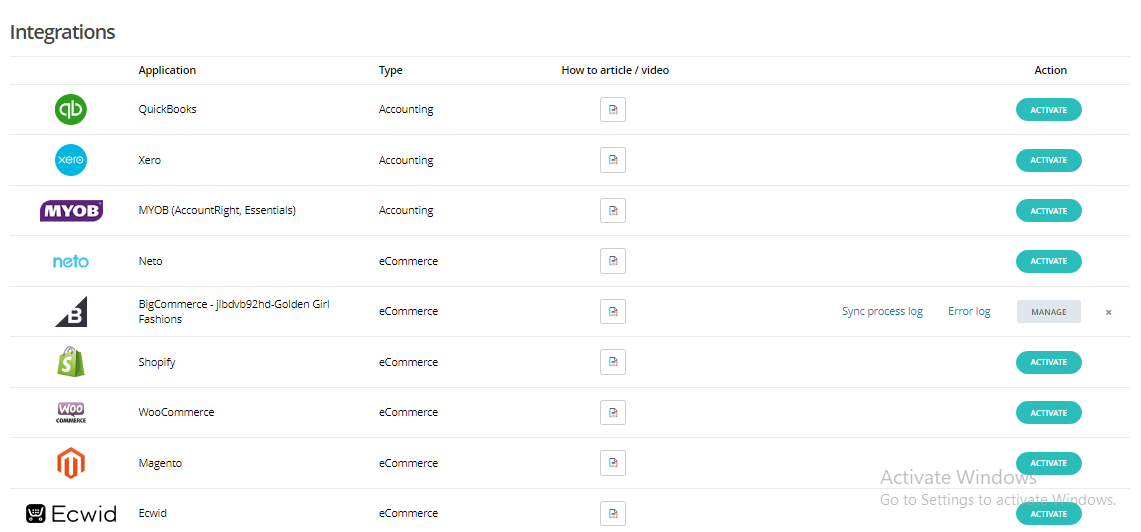Activate the Magento integration
The height and width of the screenshot is (532, 1141).
1049,463
